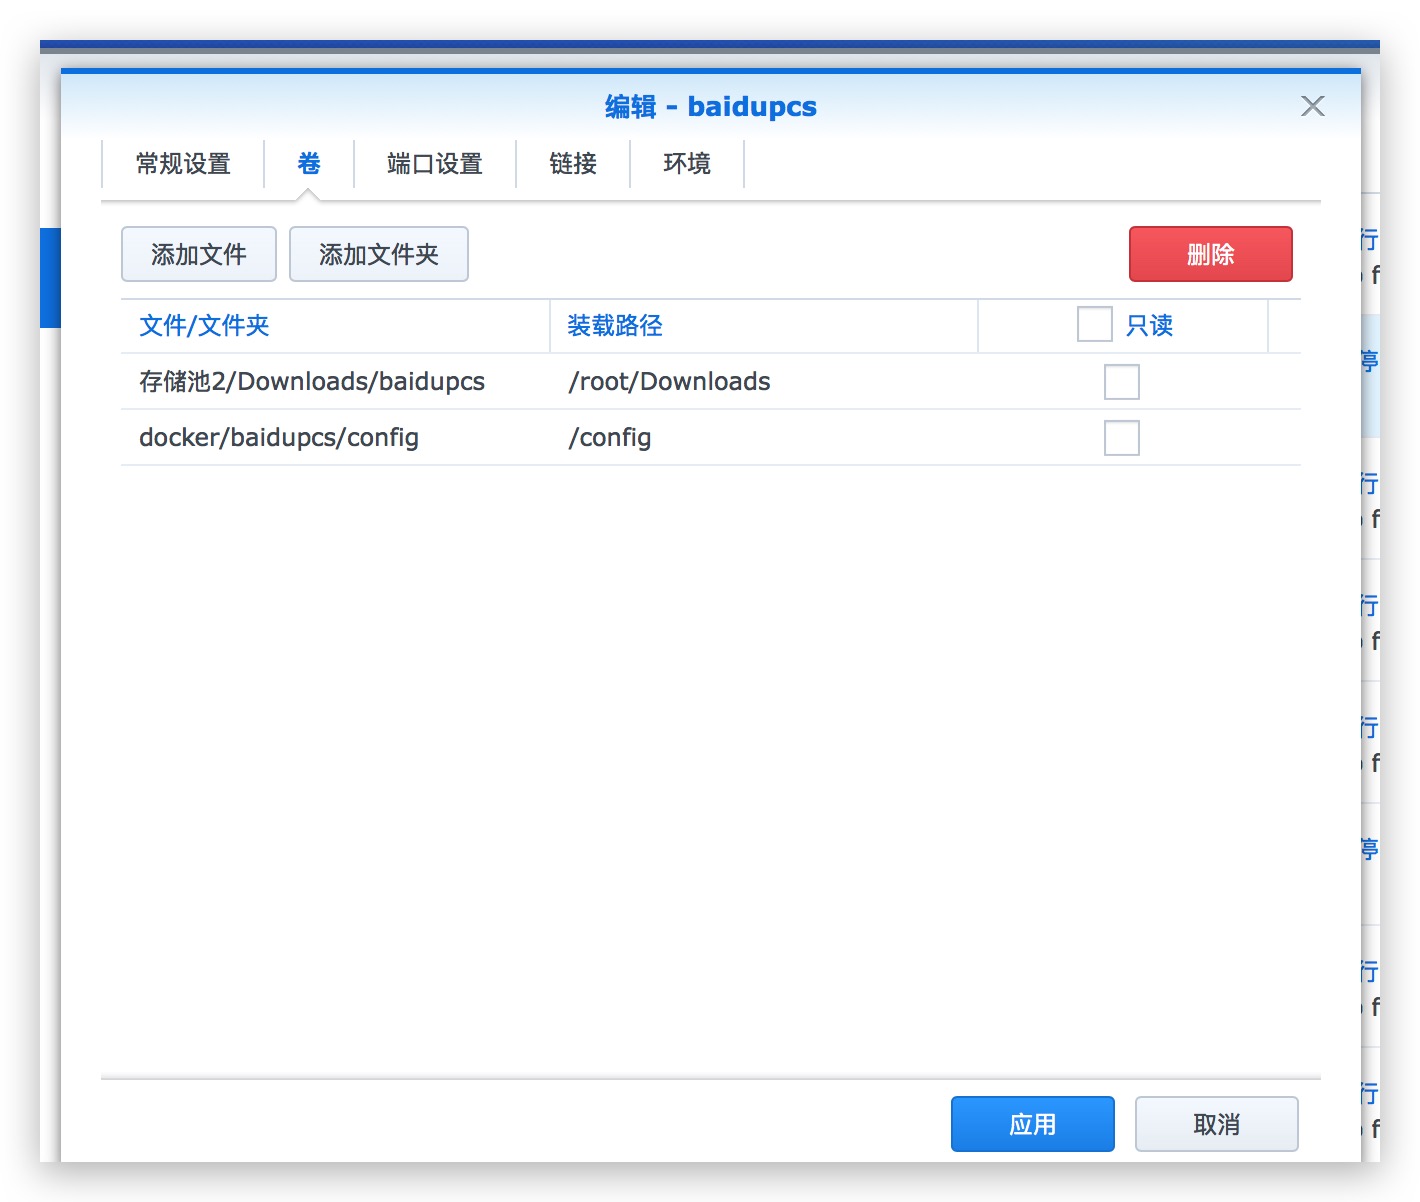
Task: Sort by the 装载路径 column
Action: click(x=615, y=325)
